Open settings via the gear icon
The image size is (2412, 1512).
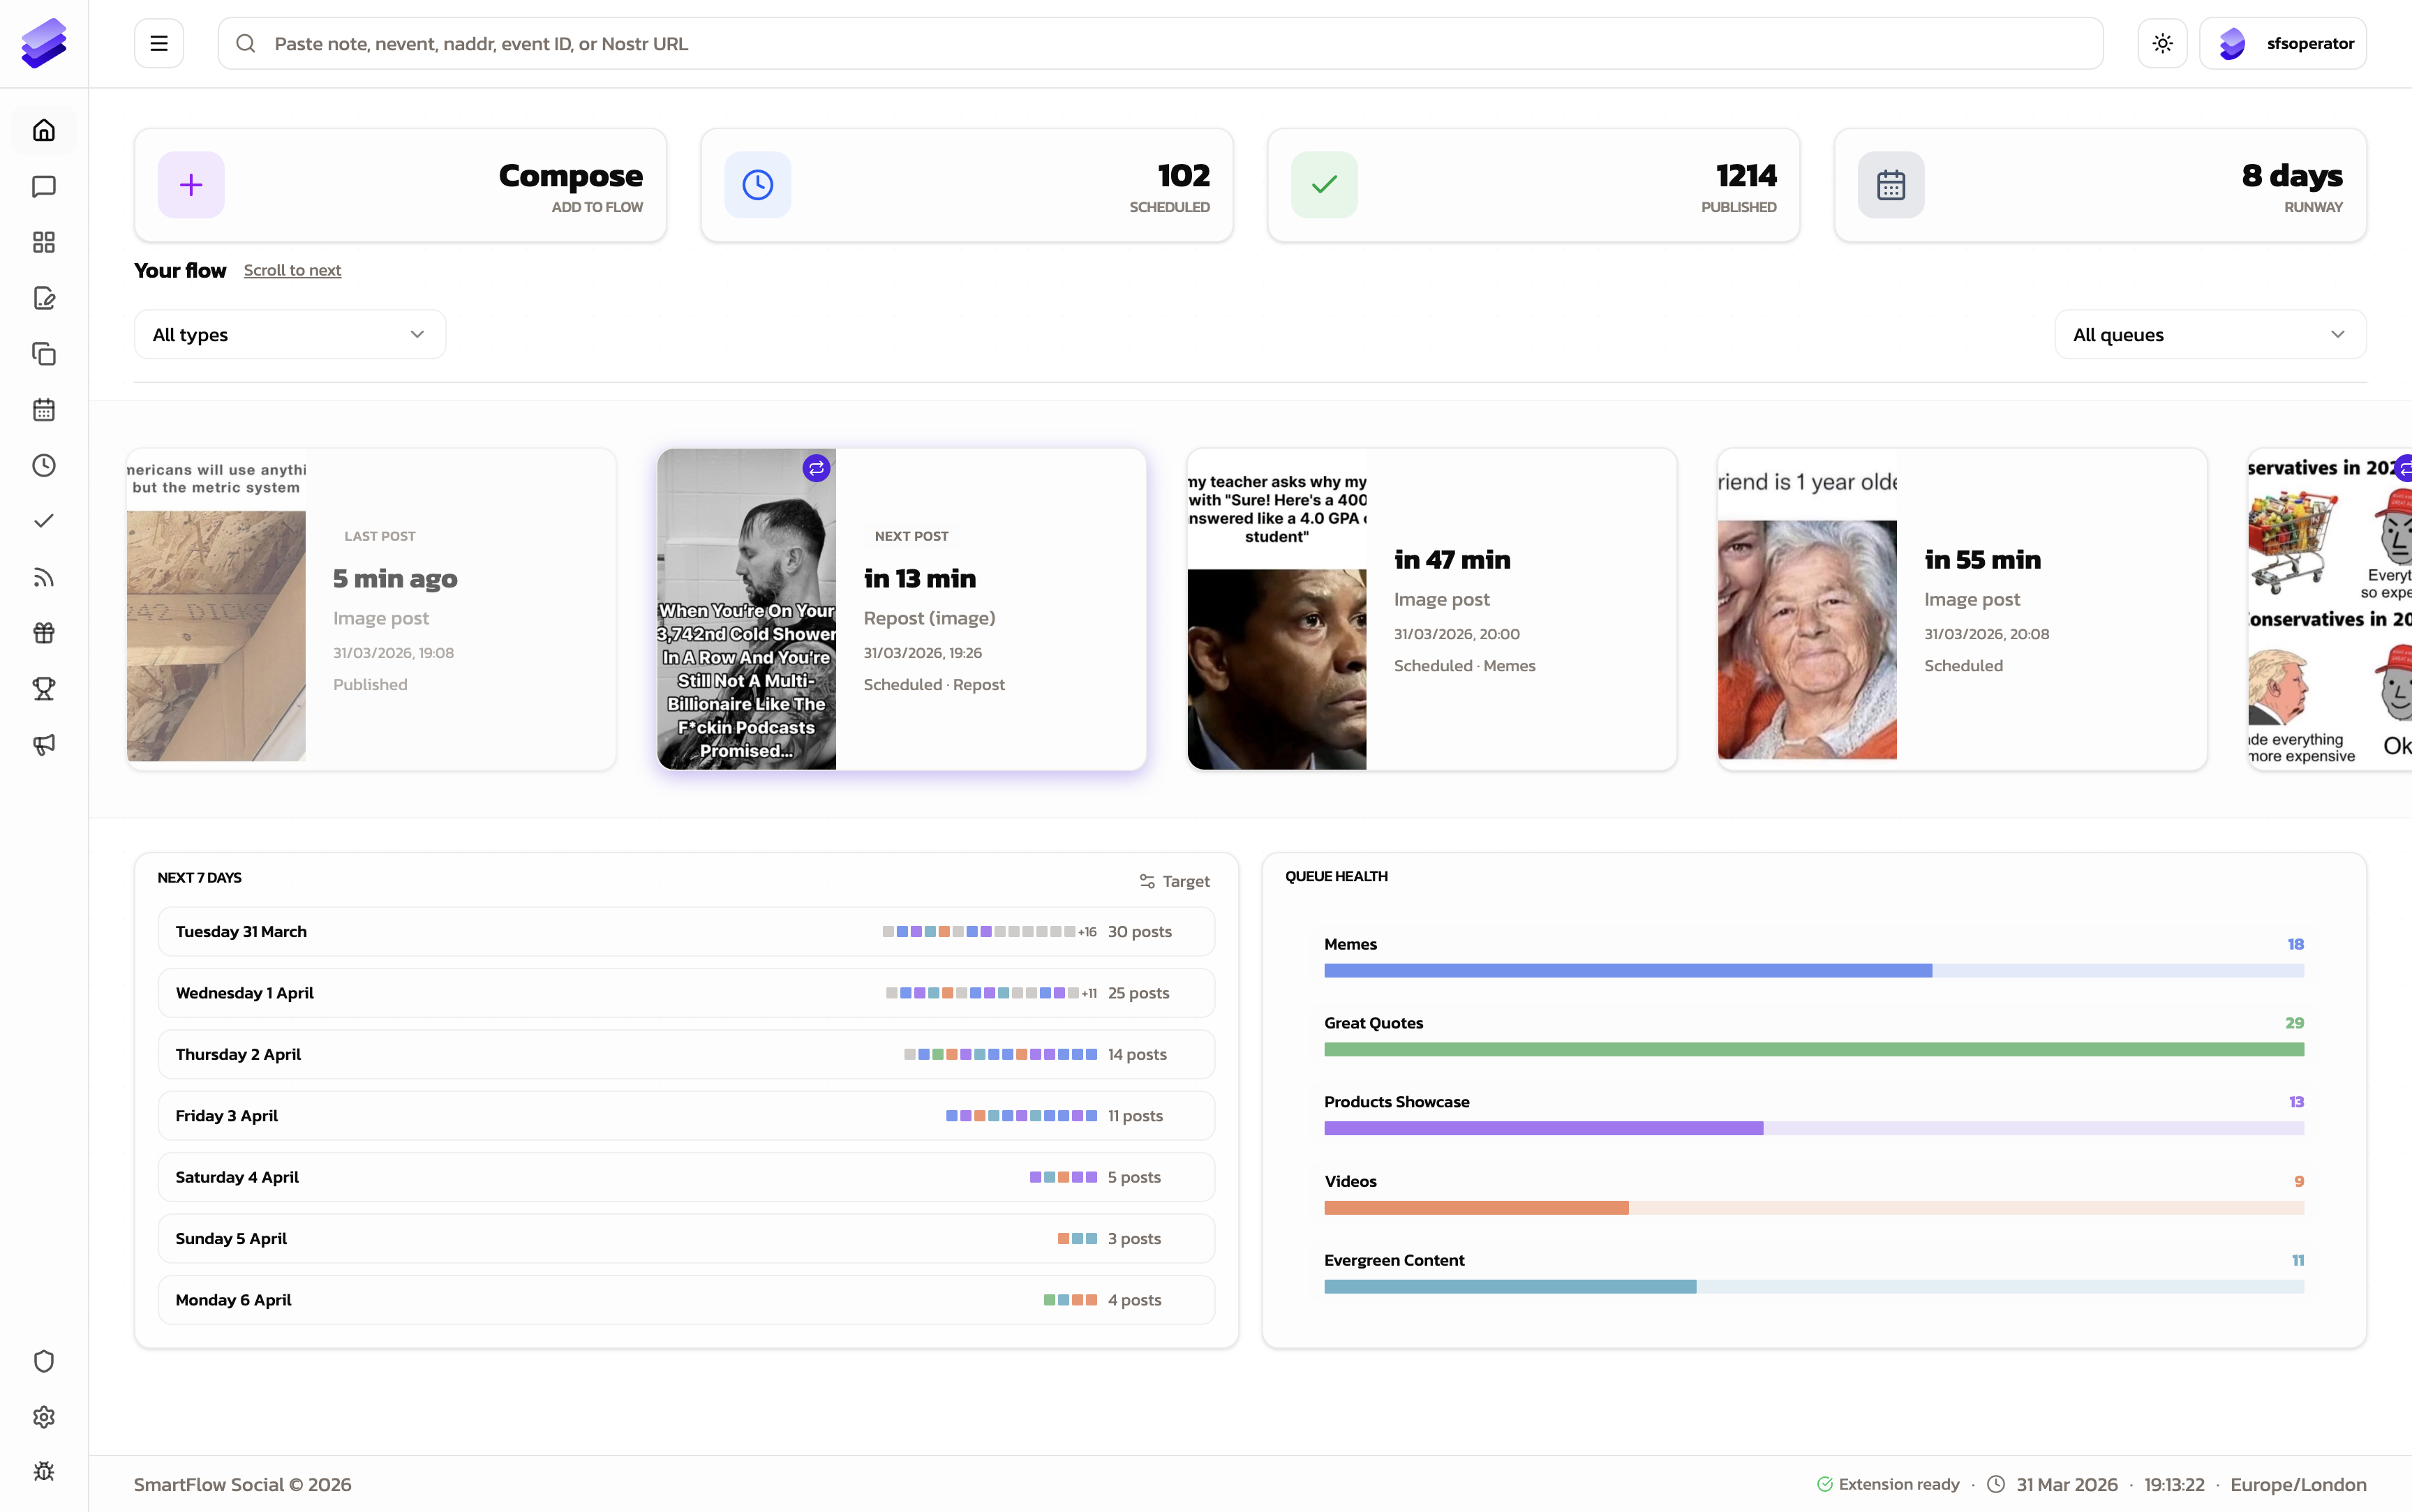pyautogui.click(x=43, y=1417)
